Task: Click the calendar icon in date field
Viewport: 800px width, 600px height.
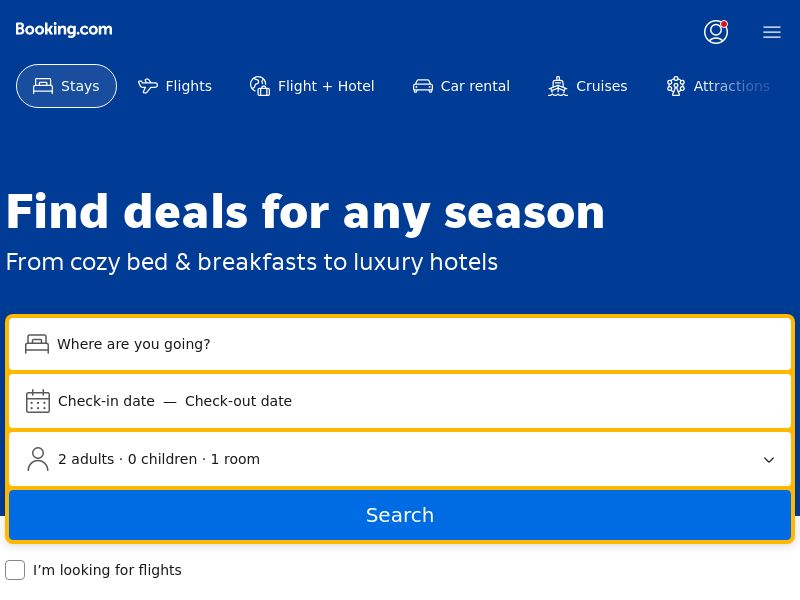Action: coord(38,401)
